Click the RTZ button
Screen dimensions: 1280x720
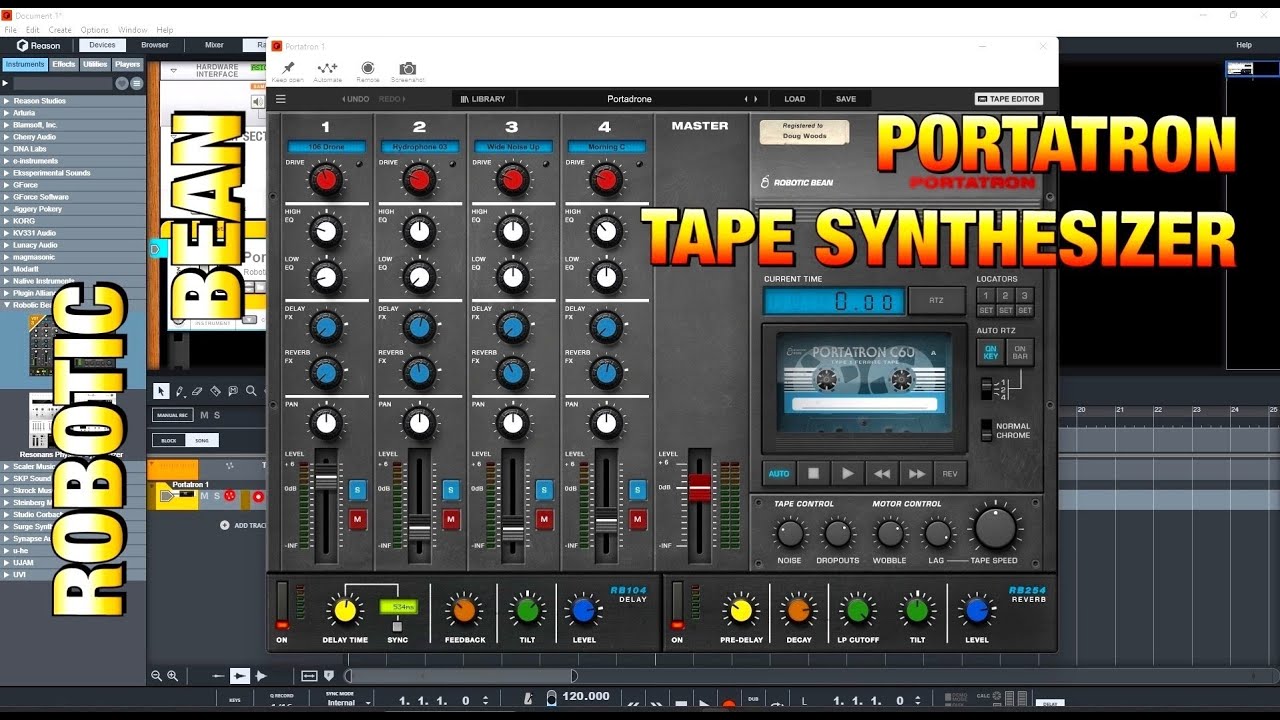pos(937,300)
